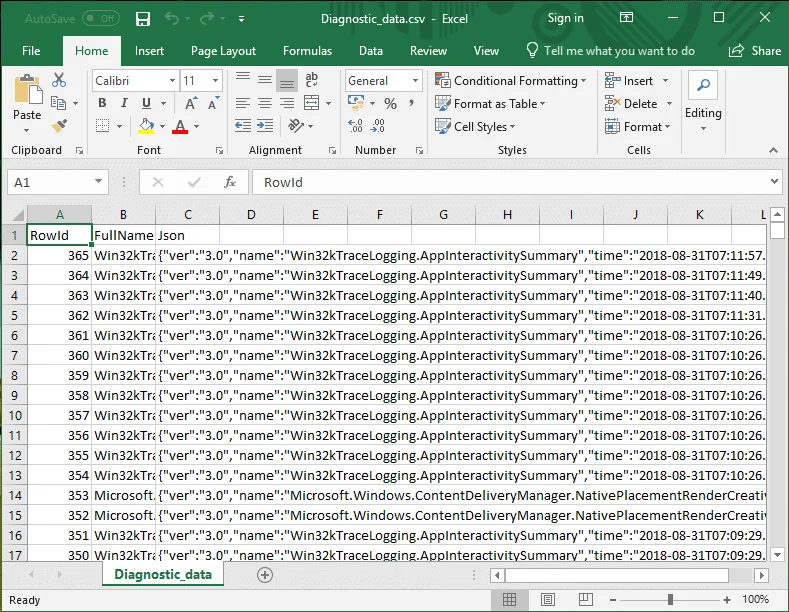Viewport: 789px width, 612px height.
Task: Decrease indent
Action: coord(243,125)
